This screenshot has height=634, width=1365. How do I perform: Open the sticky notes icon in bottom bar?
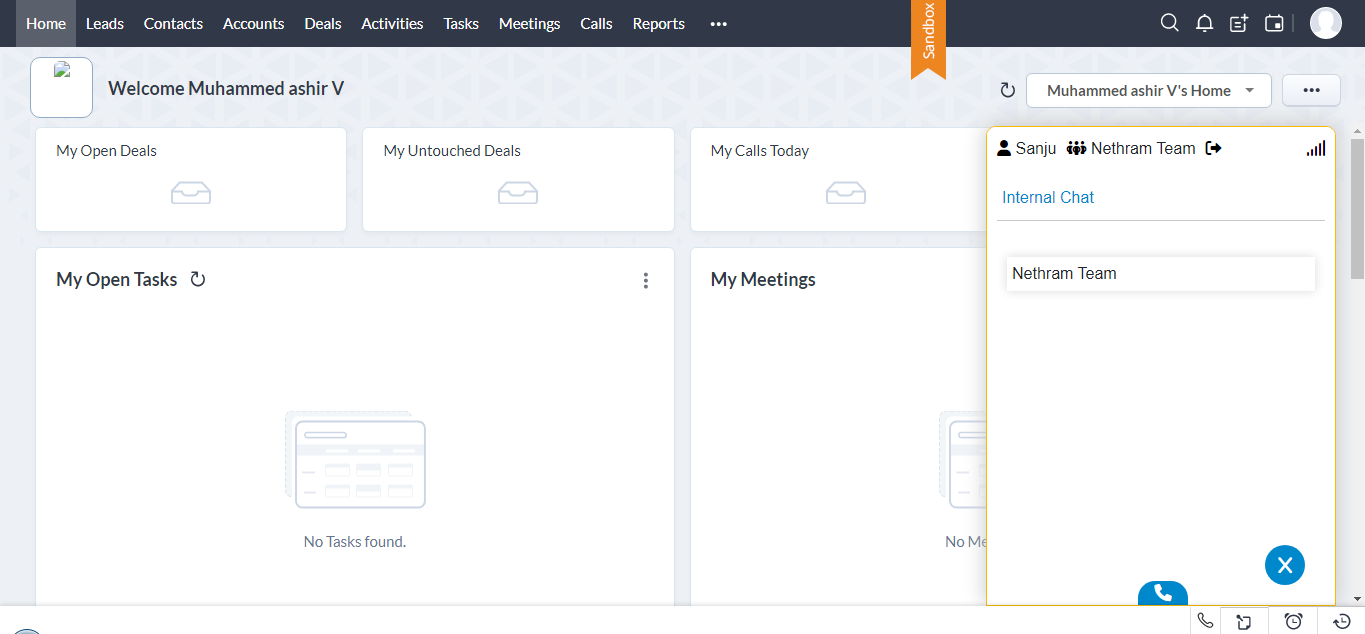pos(1243,622)
